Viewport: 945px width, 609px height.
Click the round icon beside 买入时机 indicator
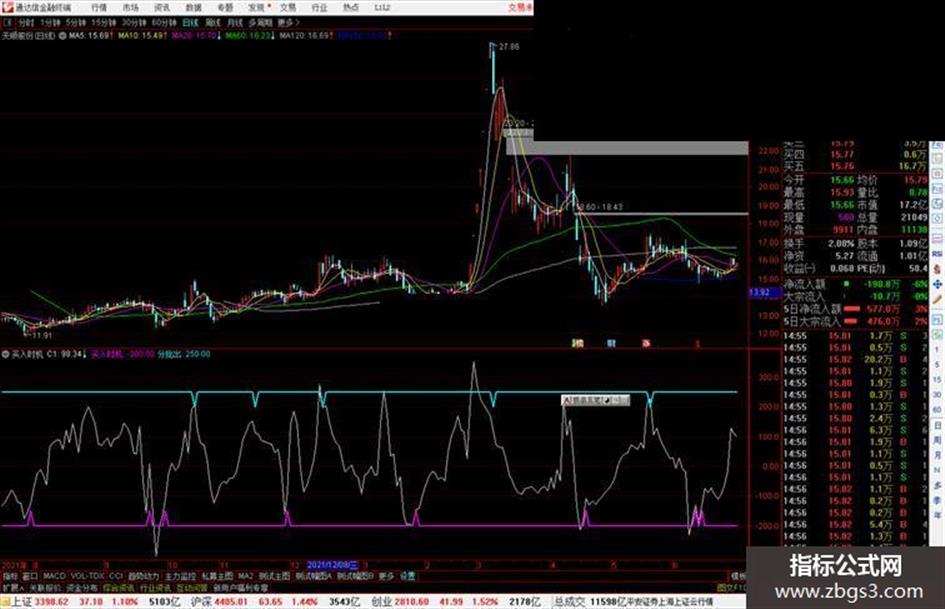click(x=5, y=354)
